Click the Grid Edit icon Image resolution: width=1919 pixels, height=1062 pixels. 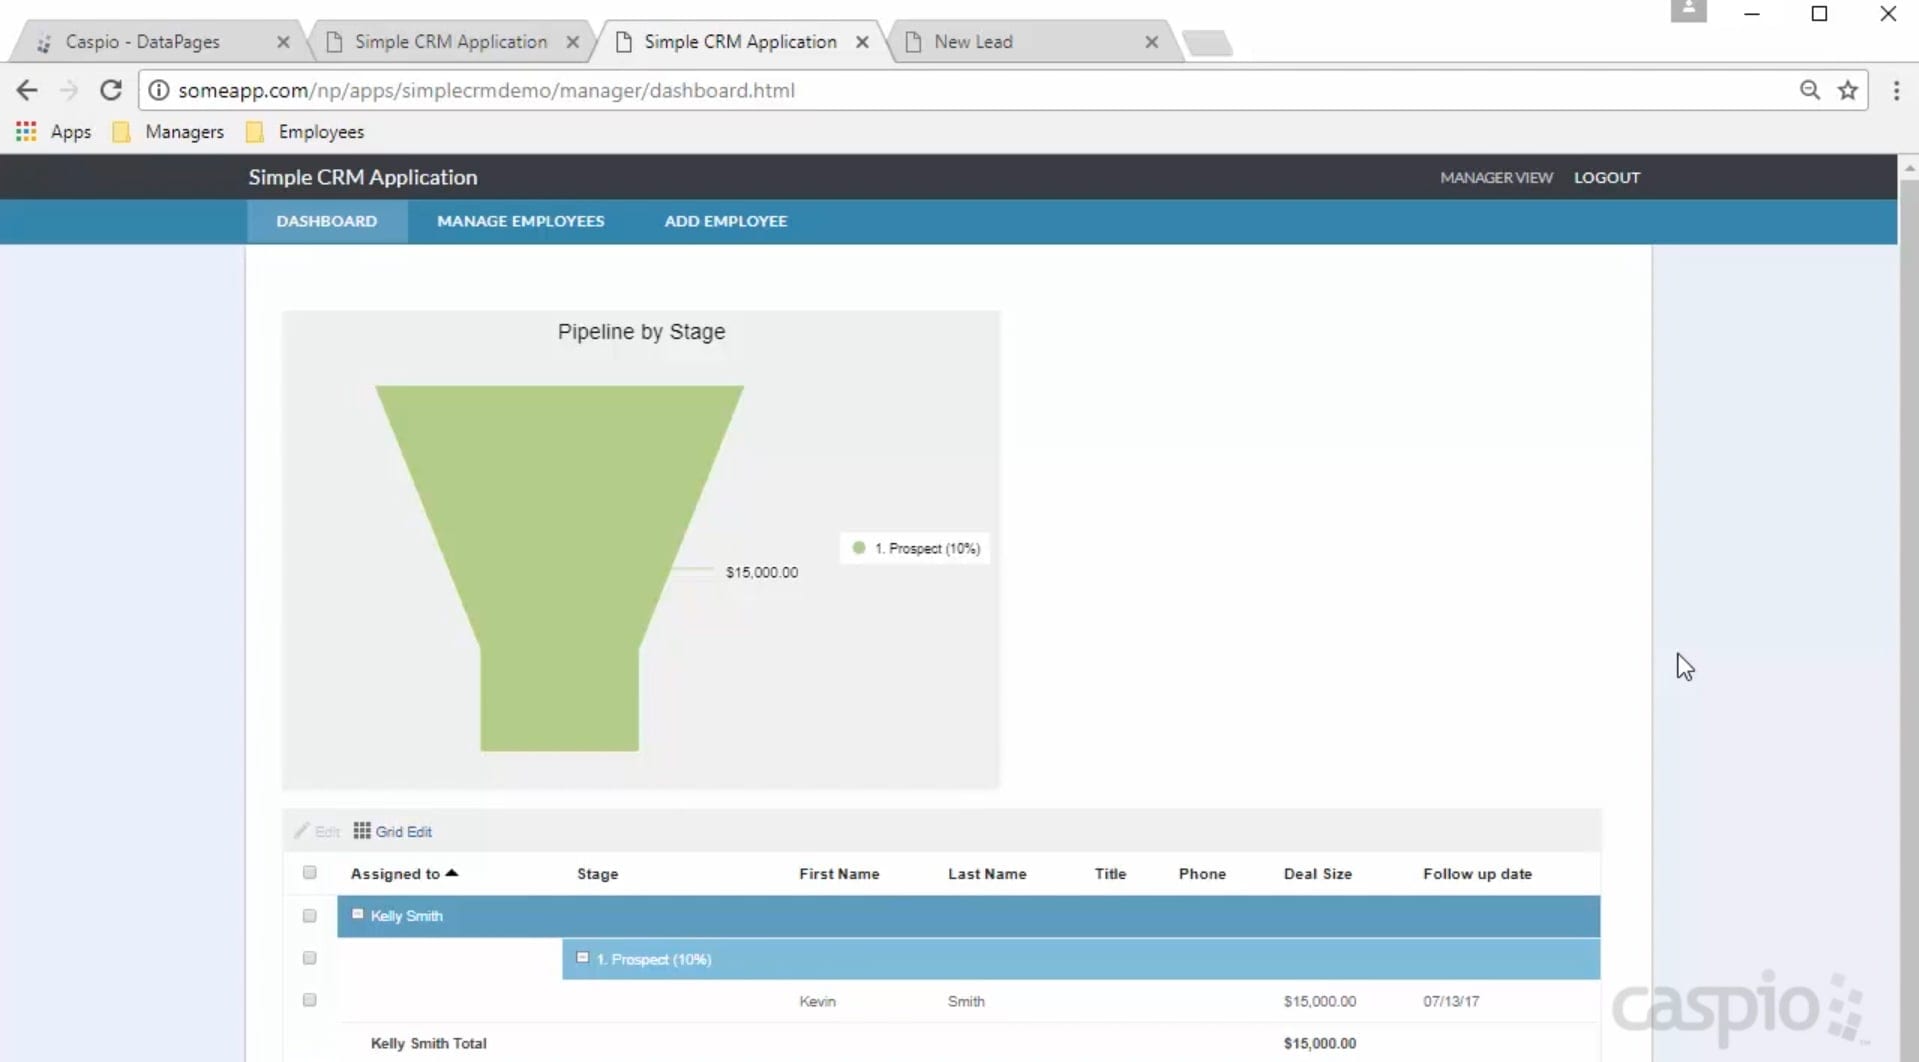tap(362, 831)
